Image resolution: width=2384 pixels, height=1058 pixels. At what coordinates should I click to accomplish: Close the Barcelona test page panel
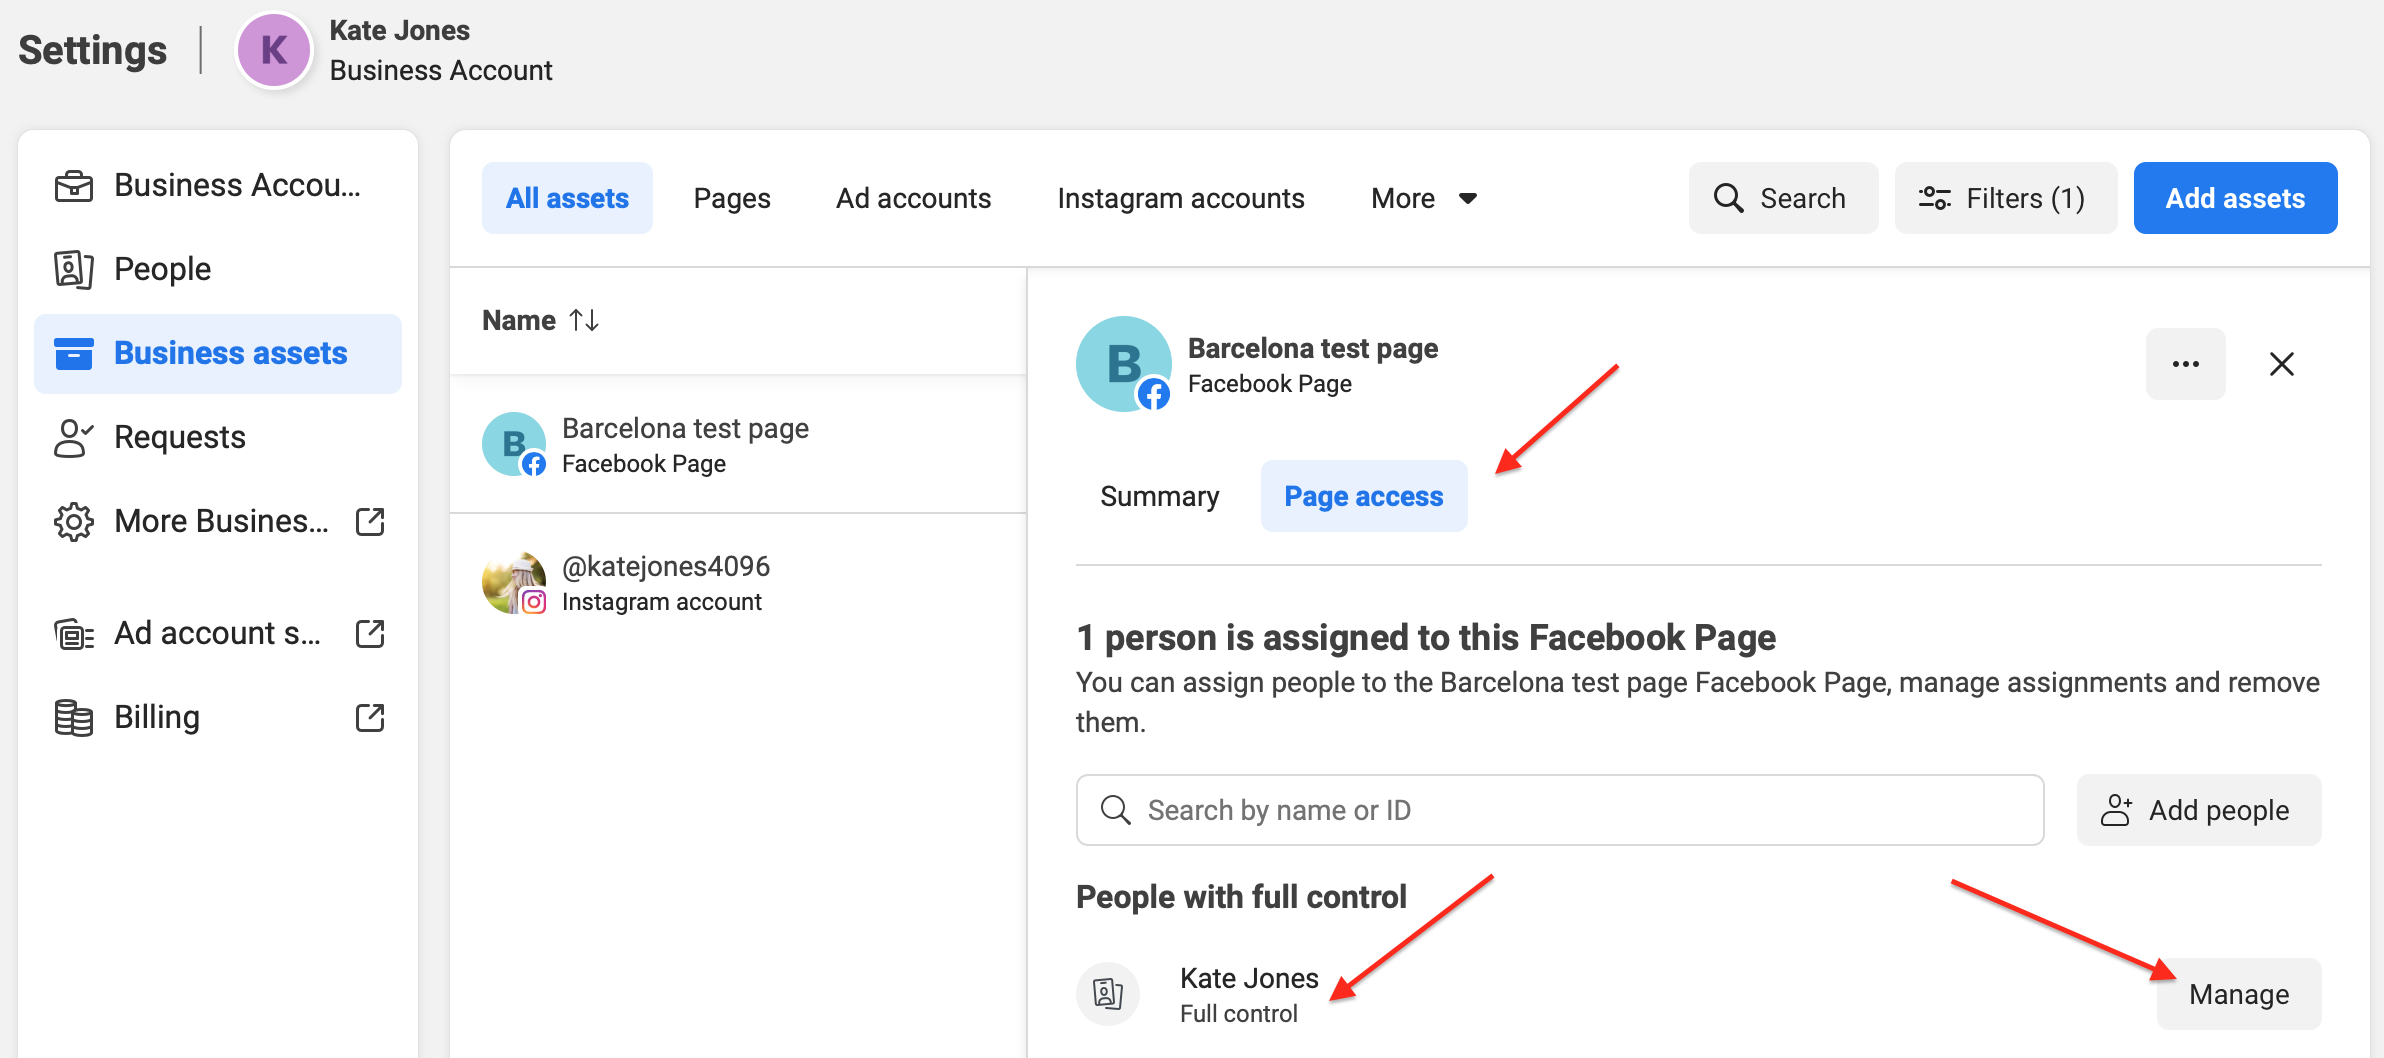(2282, 364)
